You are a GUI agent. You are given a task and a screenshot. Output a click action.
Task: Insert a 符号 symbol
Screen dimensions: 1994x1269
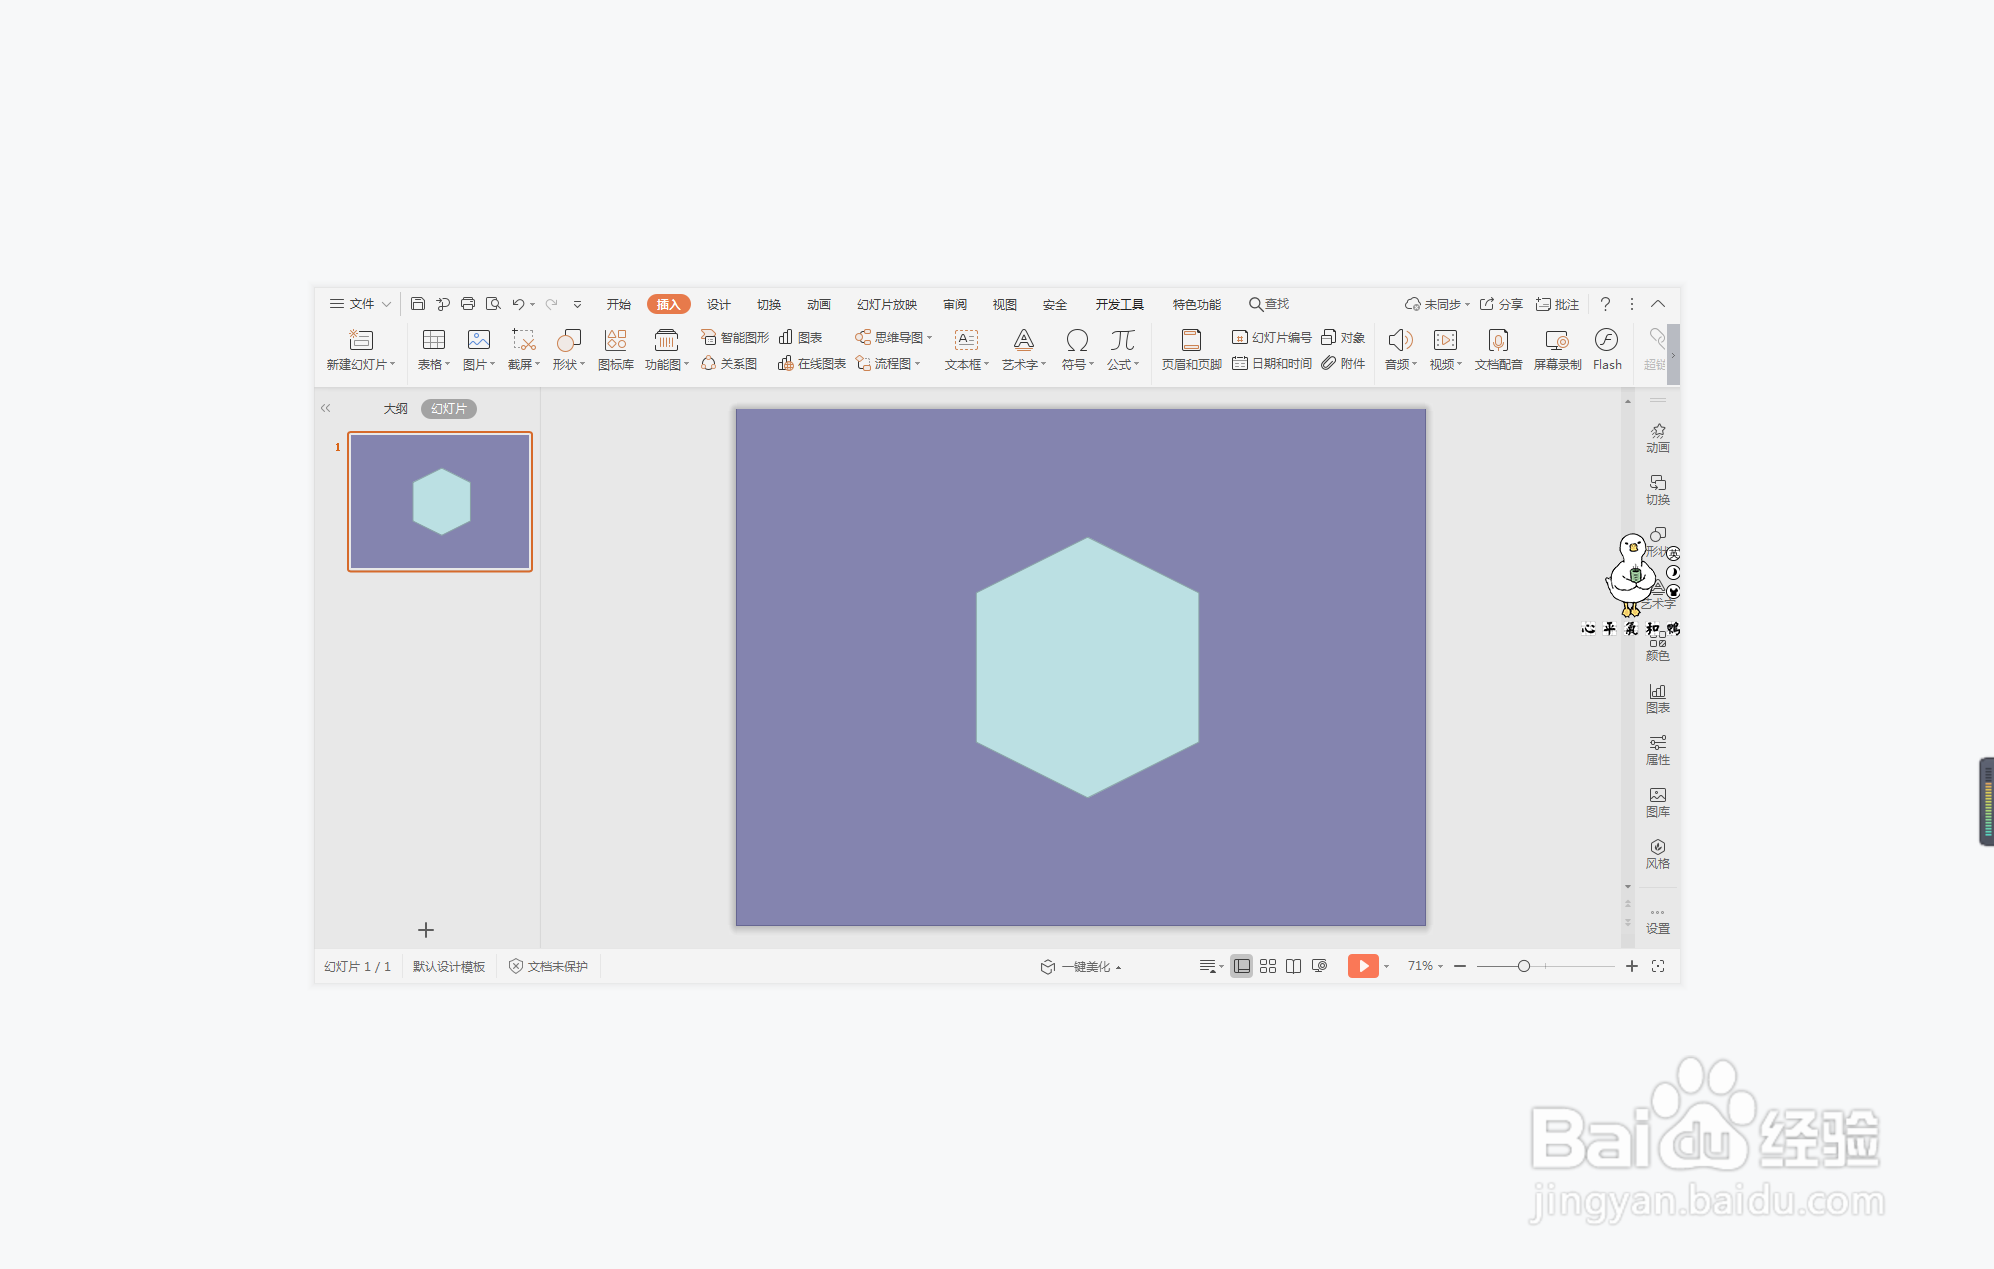[1077, 350]
